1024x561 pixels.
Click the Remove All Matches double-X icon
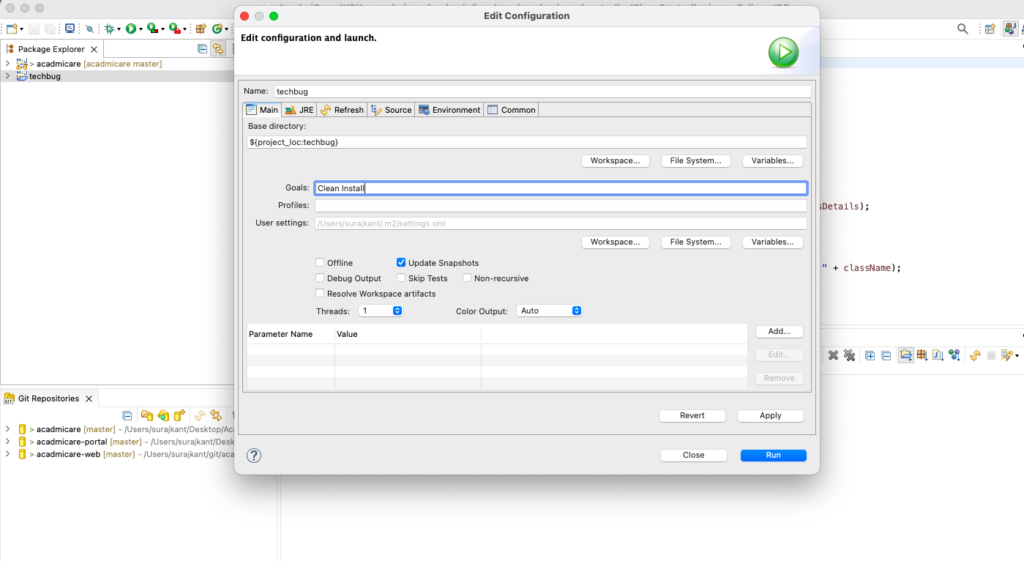(849, 355)
